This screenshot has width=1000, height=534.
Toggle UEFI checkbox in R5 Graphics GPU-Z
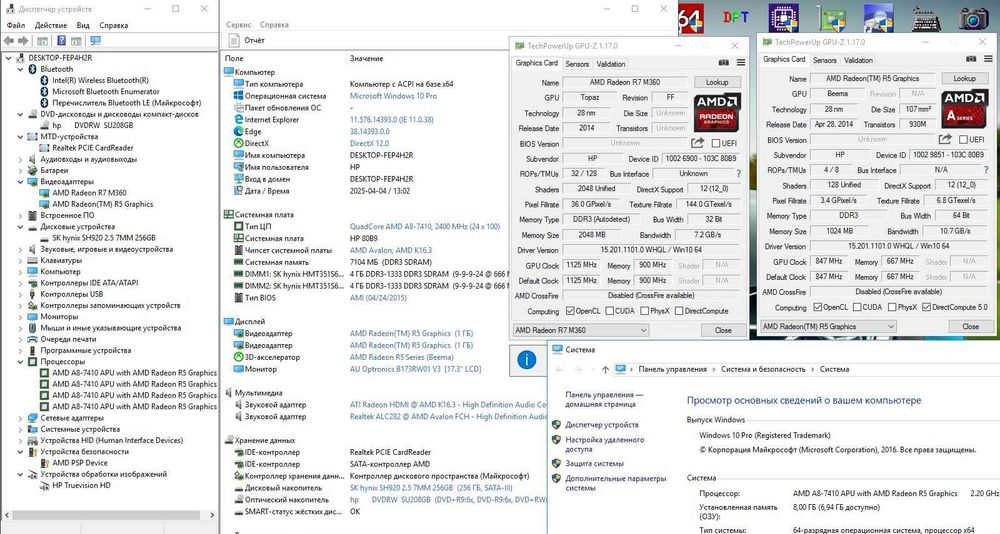tap(963, 140)
